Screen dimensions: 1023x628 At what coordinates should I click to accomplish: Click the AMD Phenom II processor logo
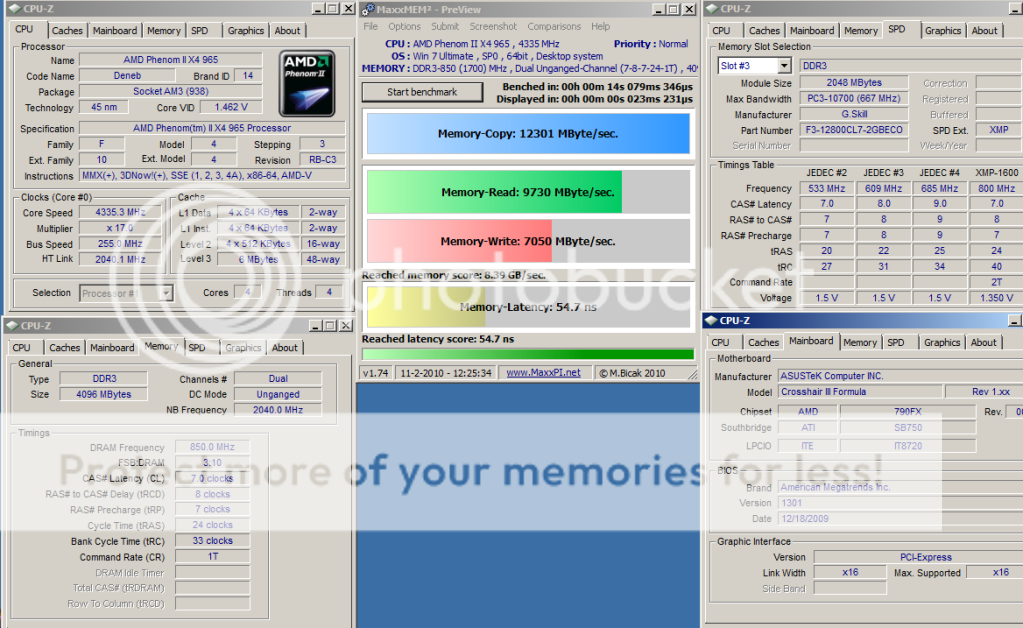tap(307, 83)
